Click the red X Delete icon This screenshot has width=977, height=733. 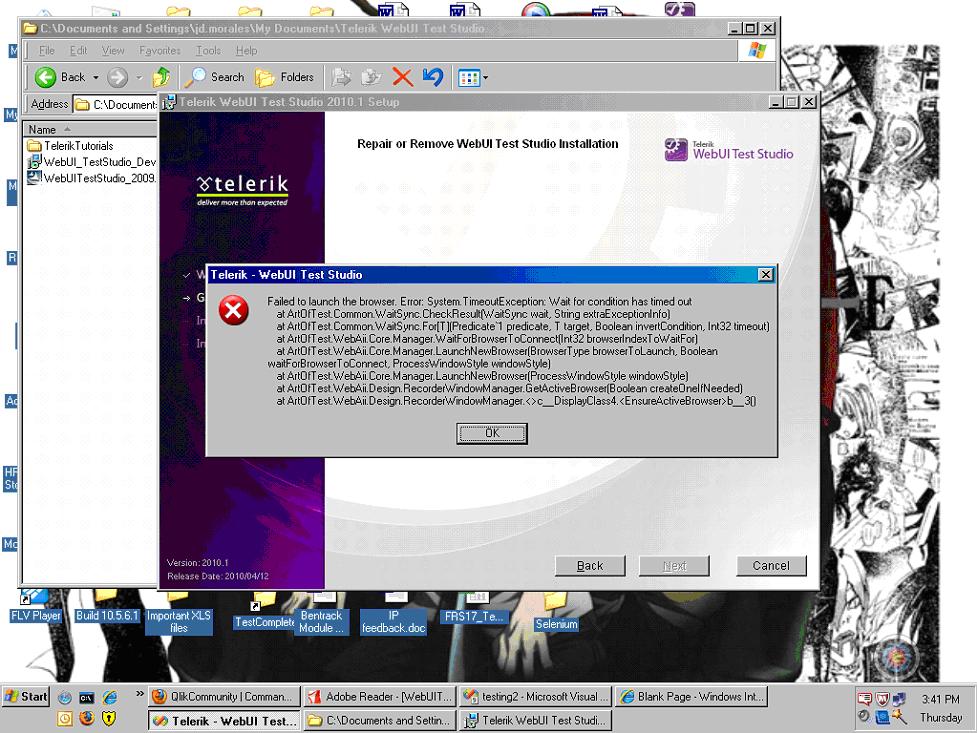tap(403, 77)
